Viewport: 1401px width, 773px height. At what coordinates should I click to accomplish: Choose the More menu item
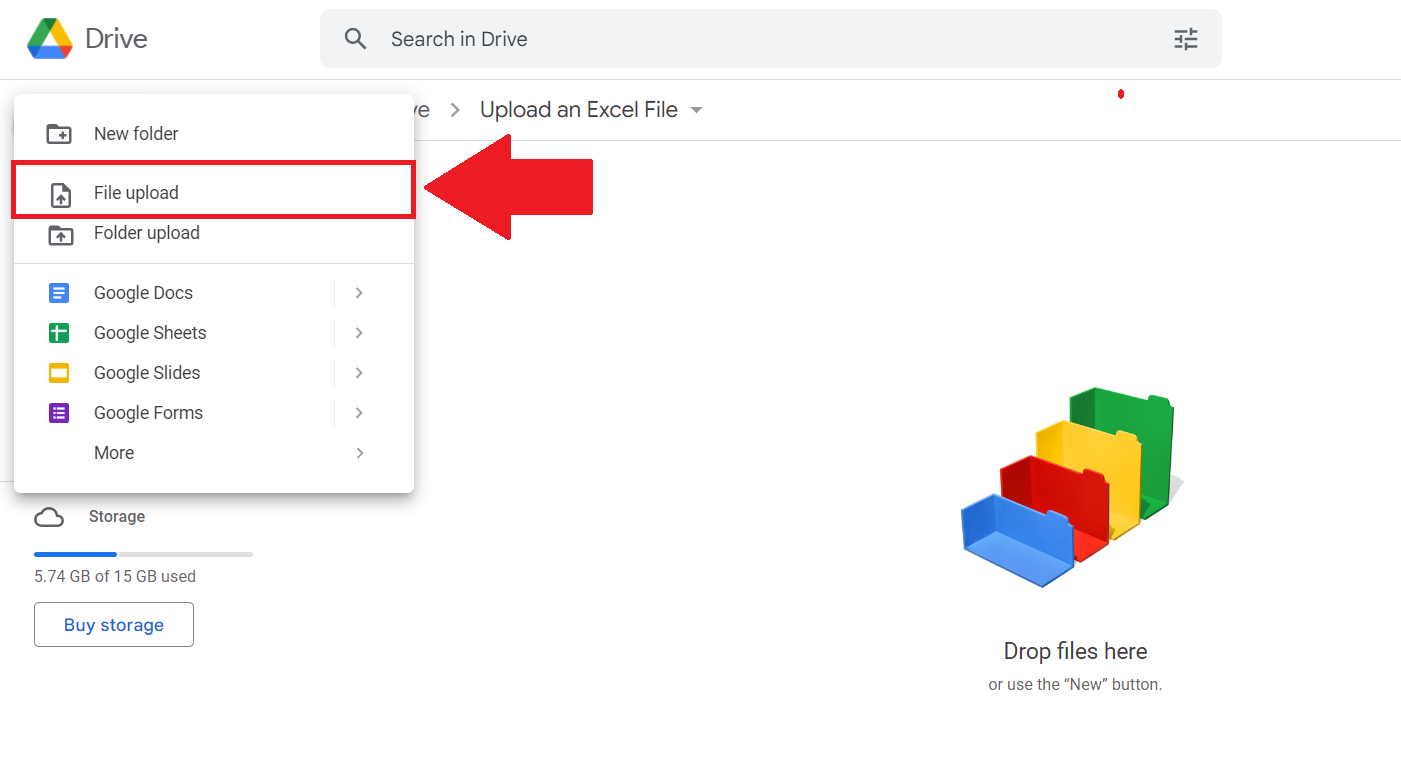pos(214,453)
